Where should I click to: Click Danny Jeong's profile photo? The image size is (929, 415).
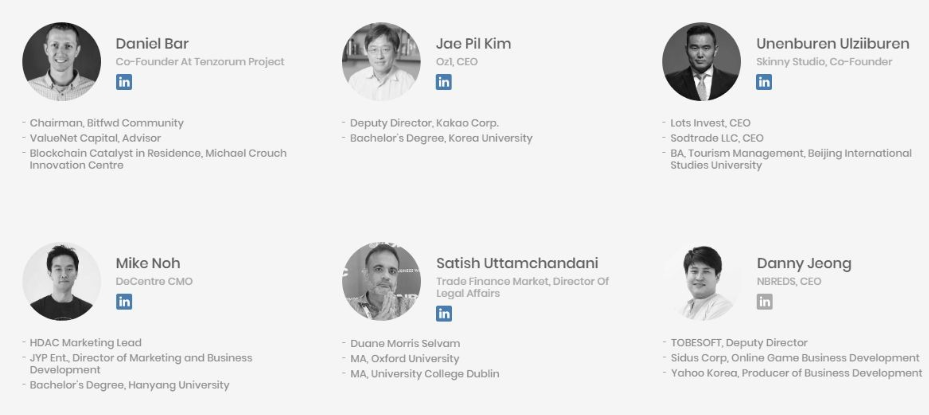pyautogui.click(x=701, y=282)
